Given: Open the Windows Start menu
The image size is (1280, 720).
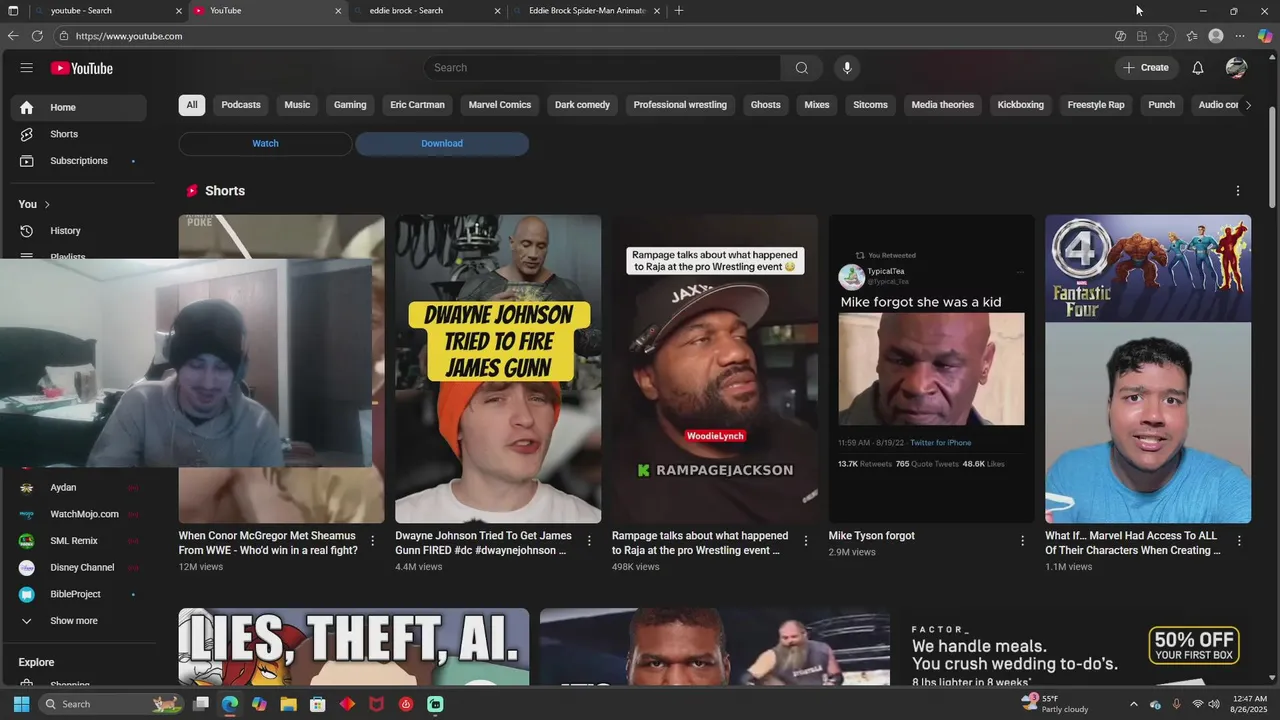Looking at the screenshot, I should (x=21, y=704).
